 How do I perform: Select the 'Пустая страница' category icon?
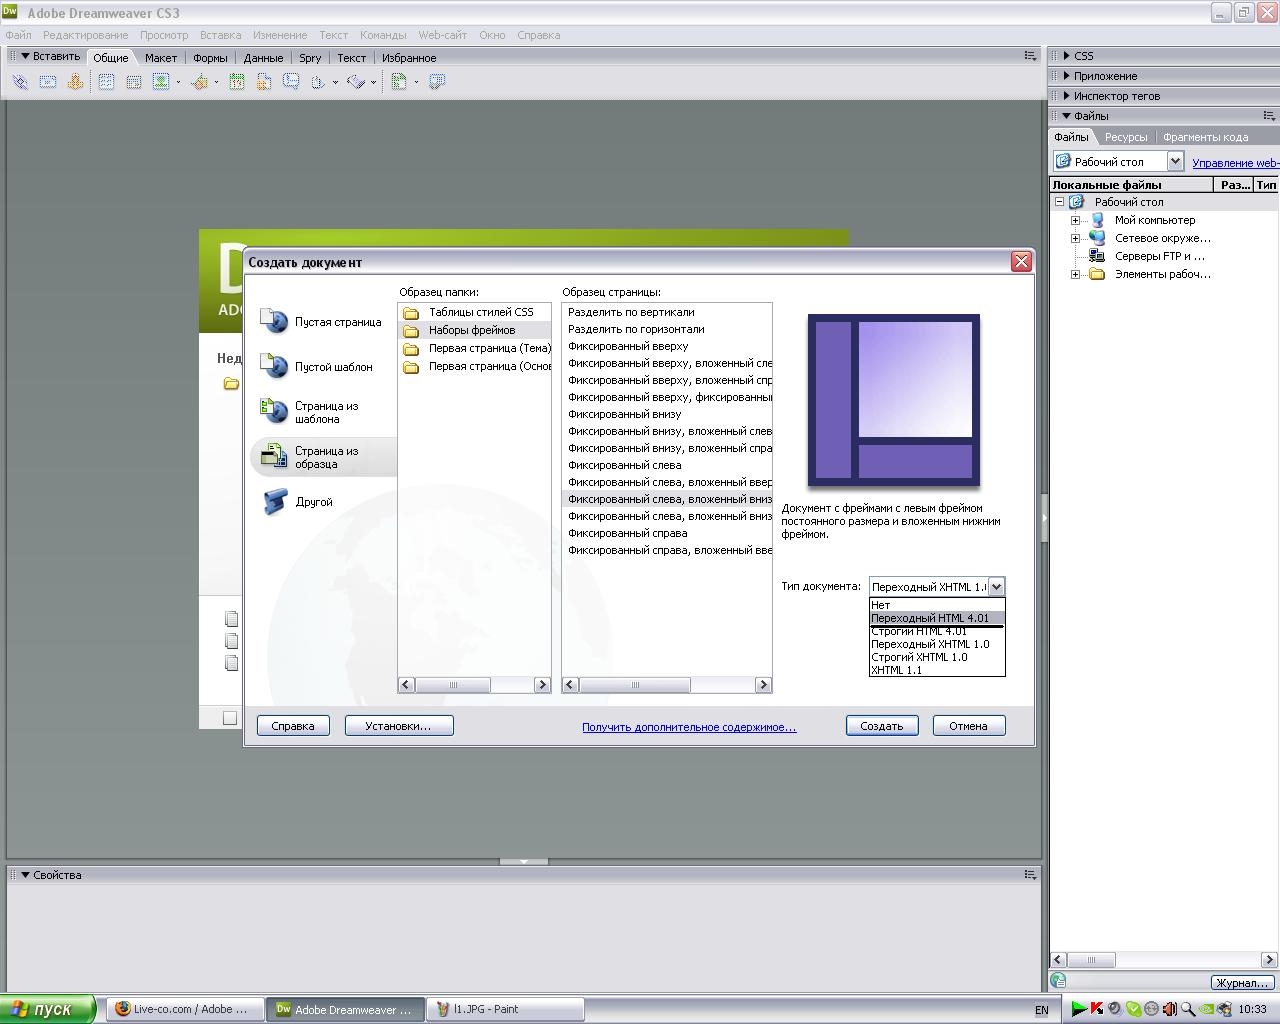274,321
